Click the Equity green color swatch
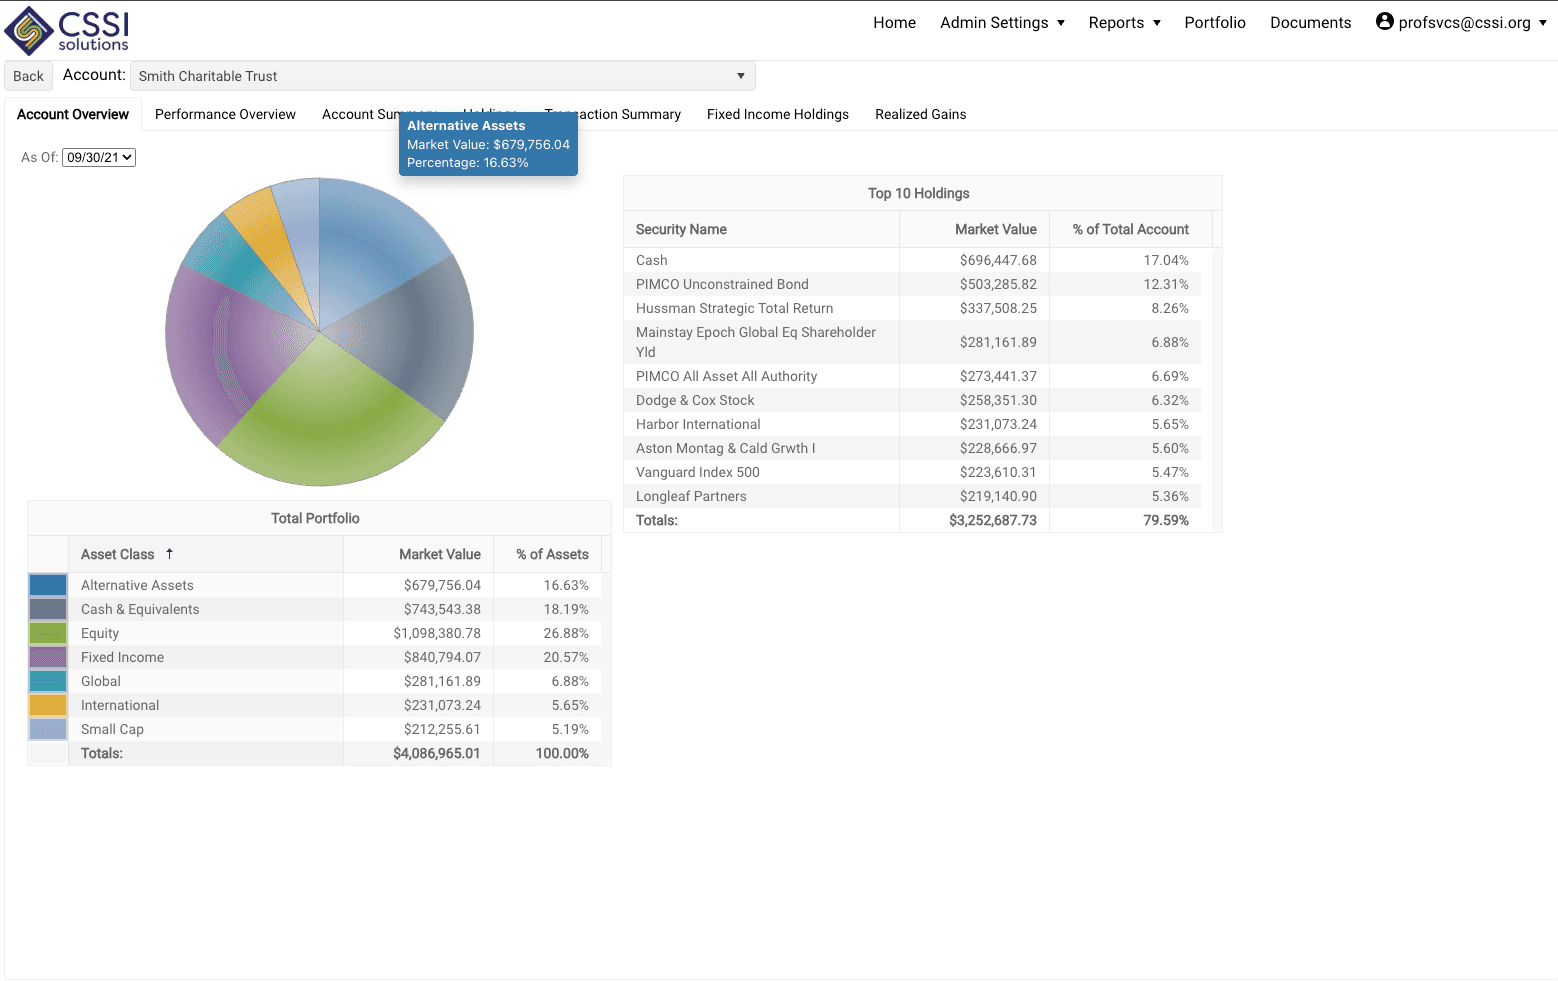This screenshot has height=981, width=1558. (48, 633)
